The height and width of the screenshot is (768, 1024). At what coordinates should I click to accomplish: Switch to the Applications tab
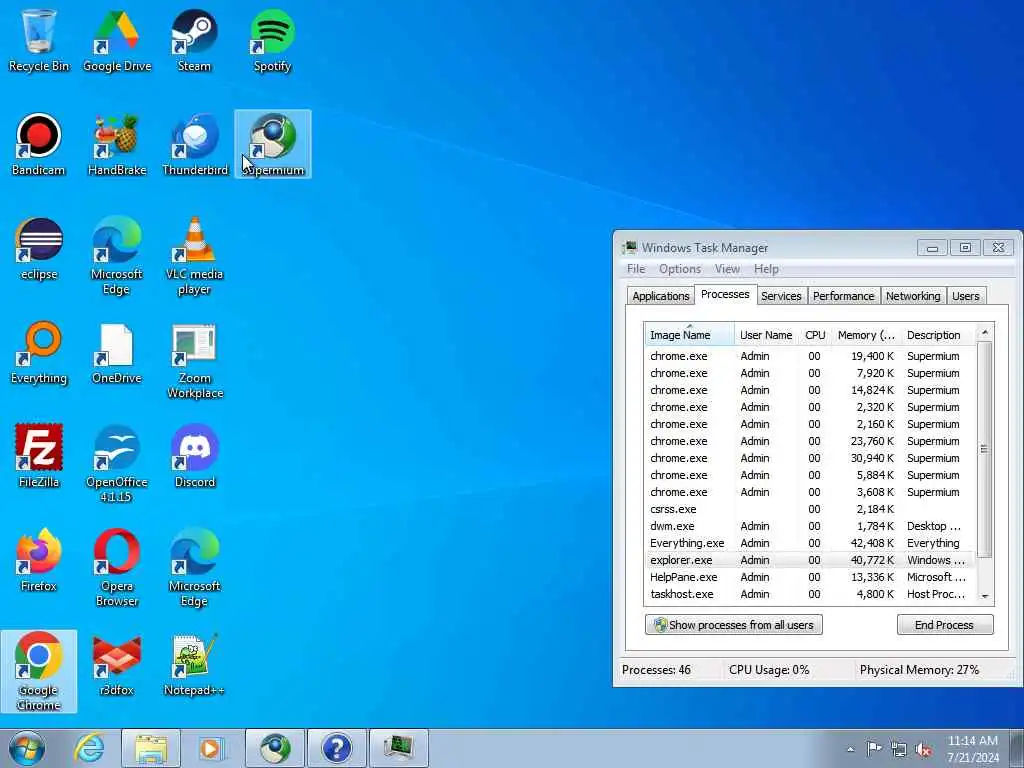point(660,296)
